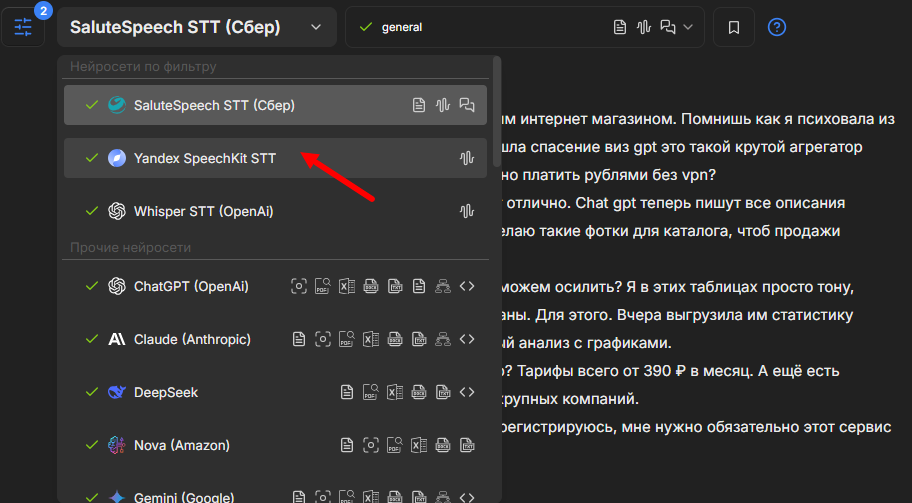
Task: Click the code brackets icon for ChatGPT
Action: point(466,287)
